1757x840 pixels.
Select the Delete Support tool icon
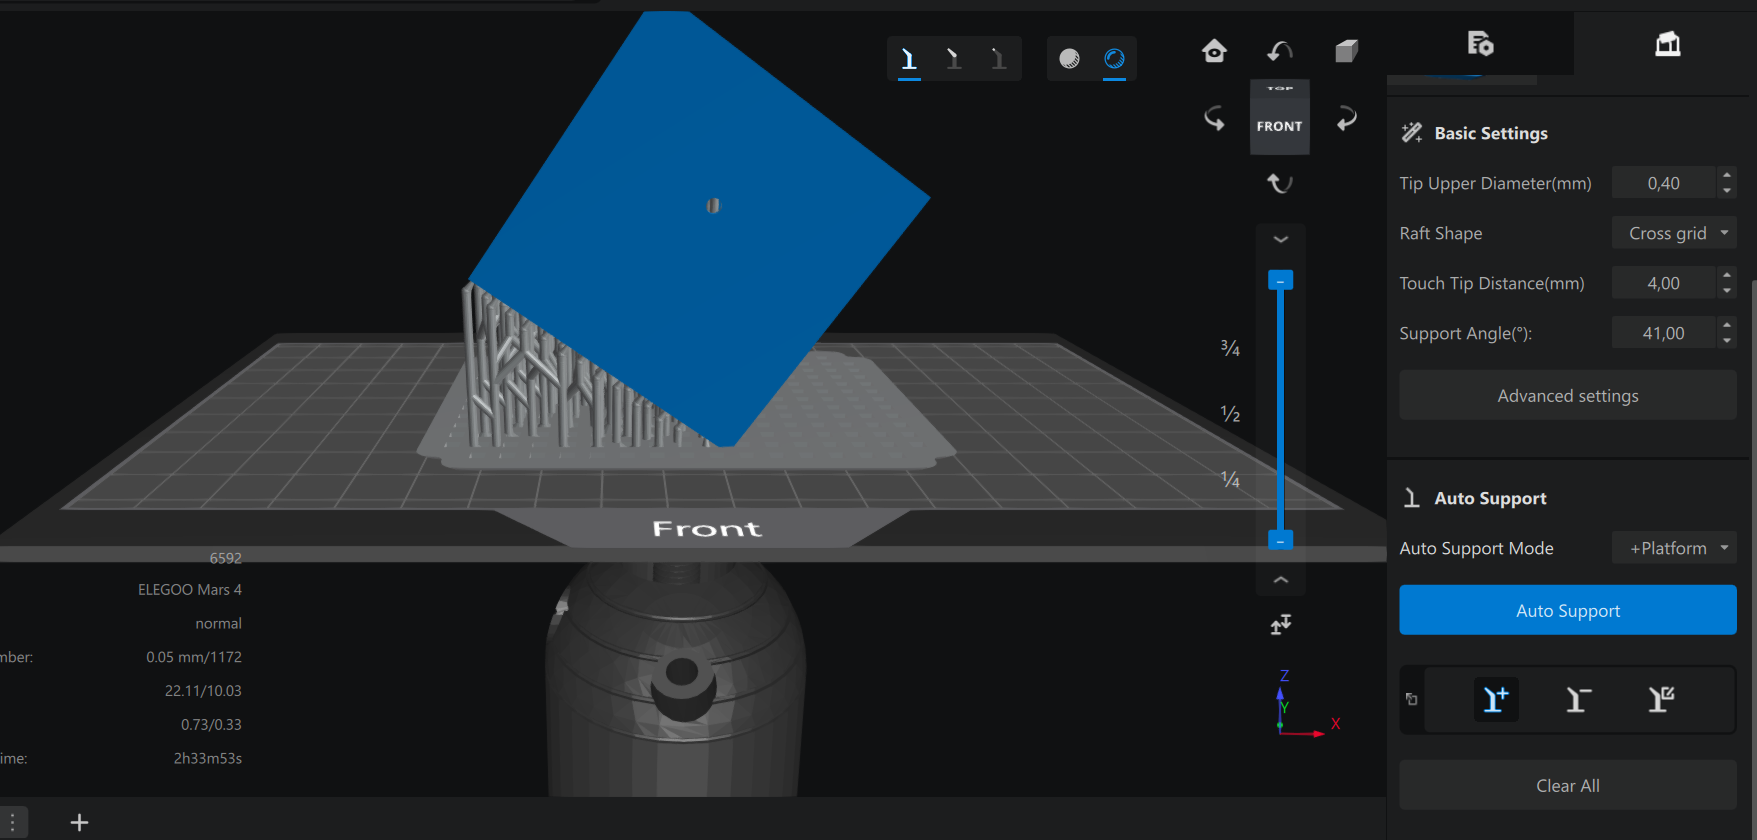(1578, 699)
